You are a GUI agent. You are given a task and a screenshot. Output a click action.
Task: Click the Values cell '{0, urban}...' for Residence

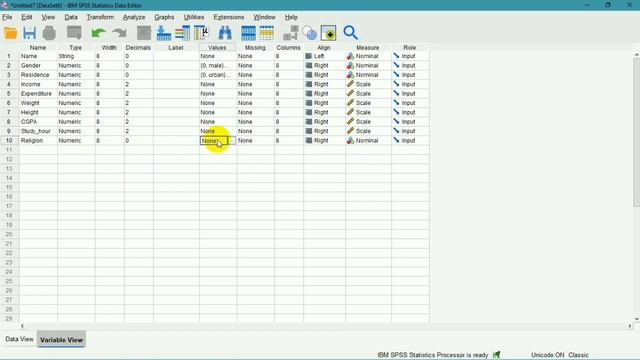click(218, 75)
